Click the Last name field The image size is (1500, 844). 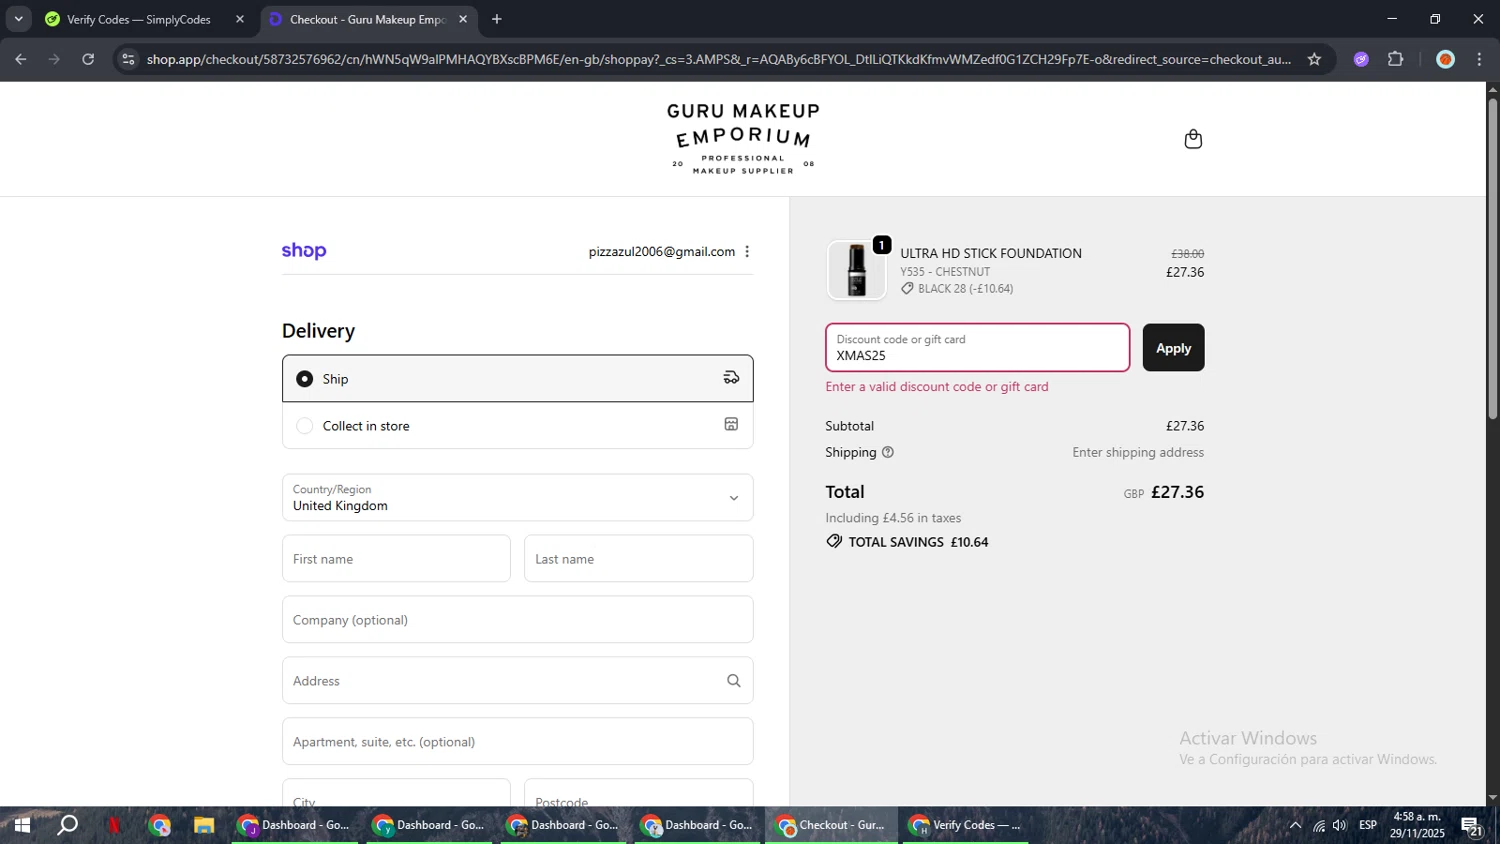click(x=638, y=558)
